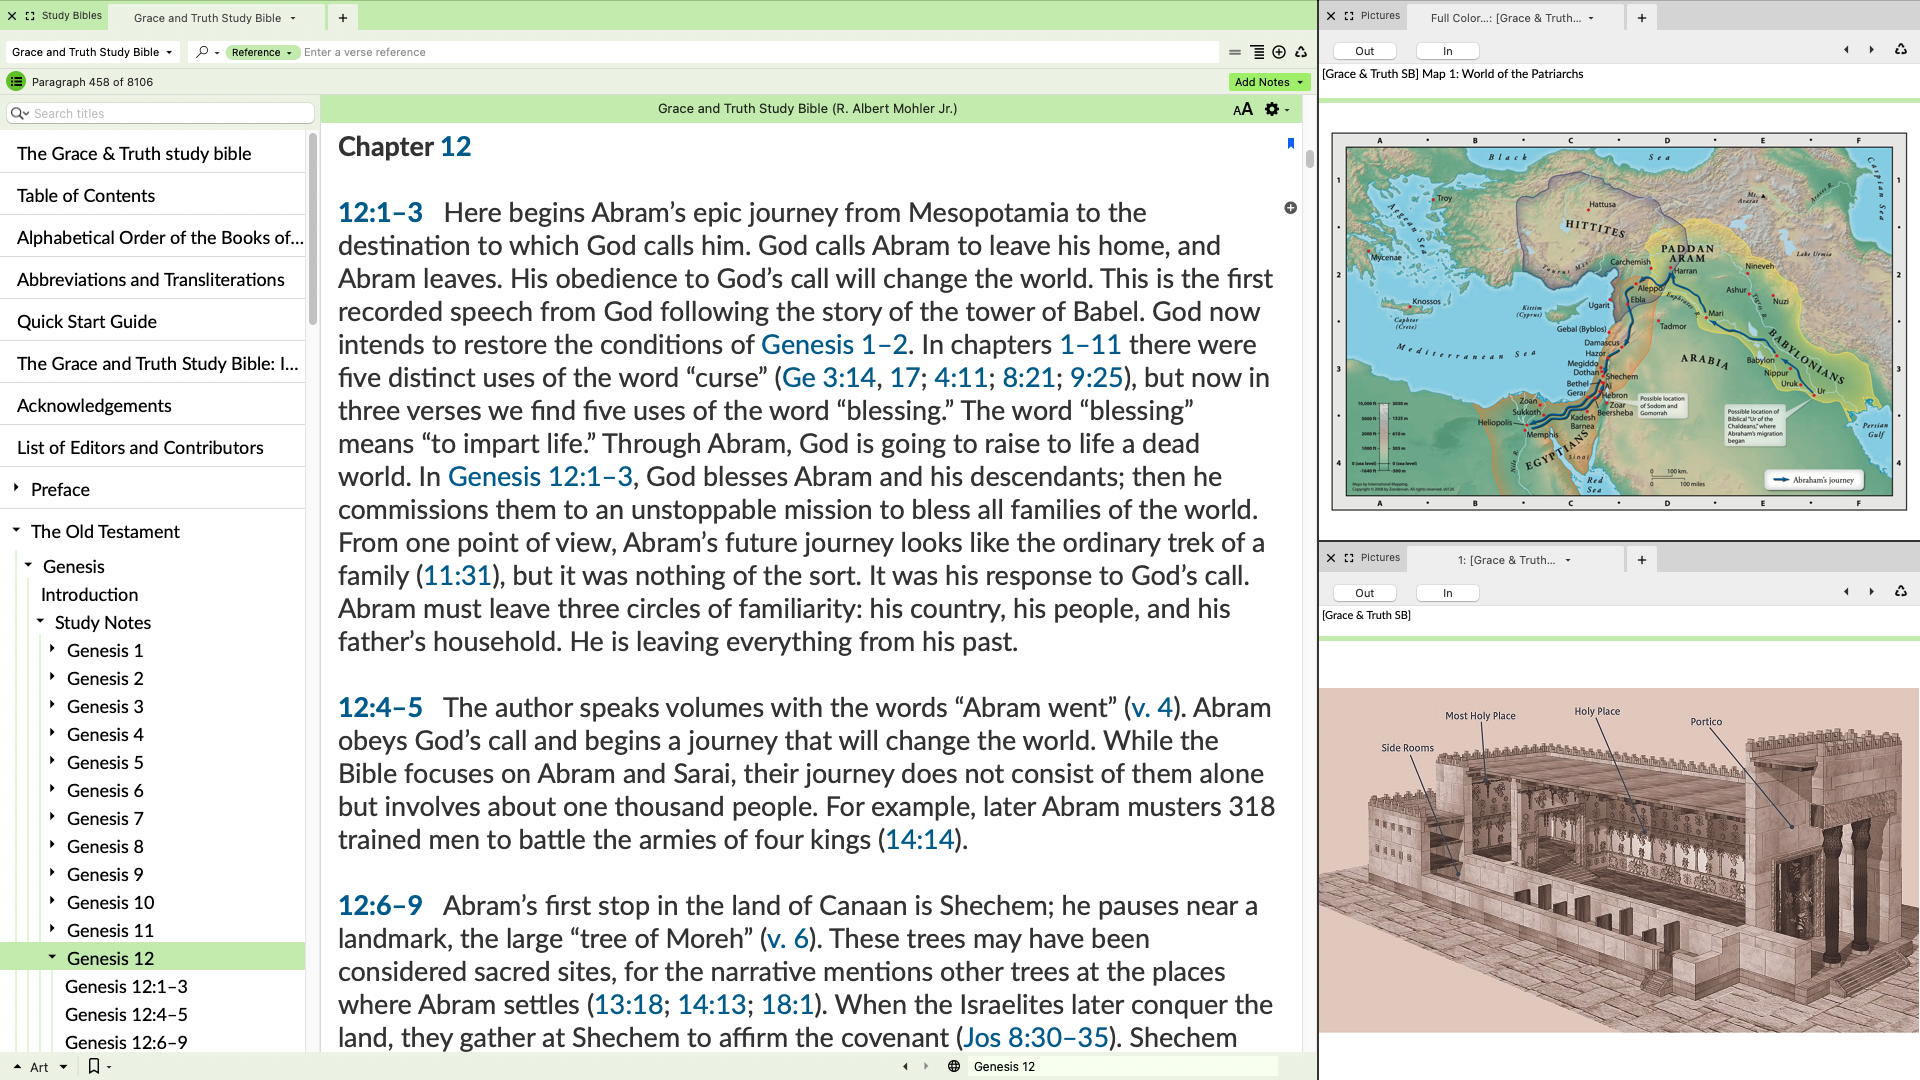
Task: Click the blue bookmark icon beside Chapter 12
Action: click(1291, 143)
